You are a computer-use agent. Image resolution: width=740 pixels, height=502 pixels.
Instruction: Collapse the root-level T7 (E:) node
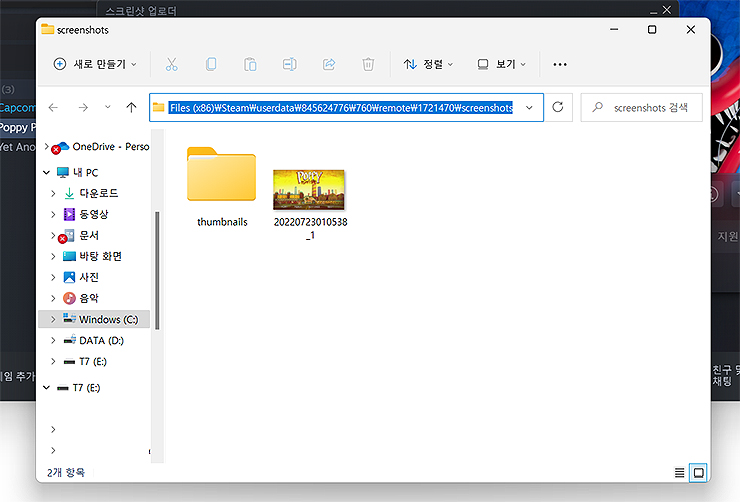coord(46,388)
